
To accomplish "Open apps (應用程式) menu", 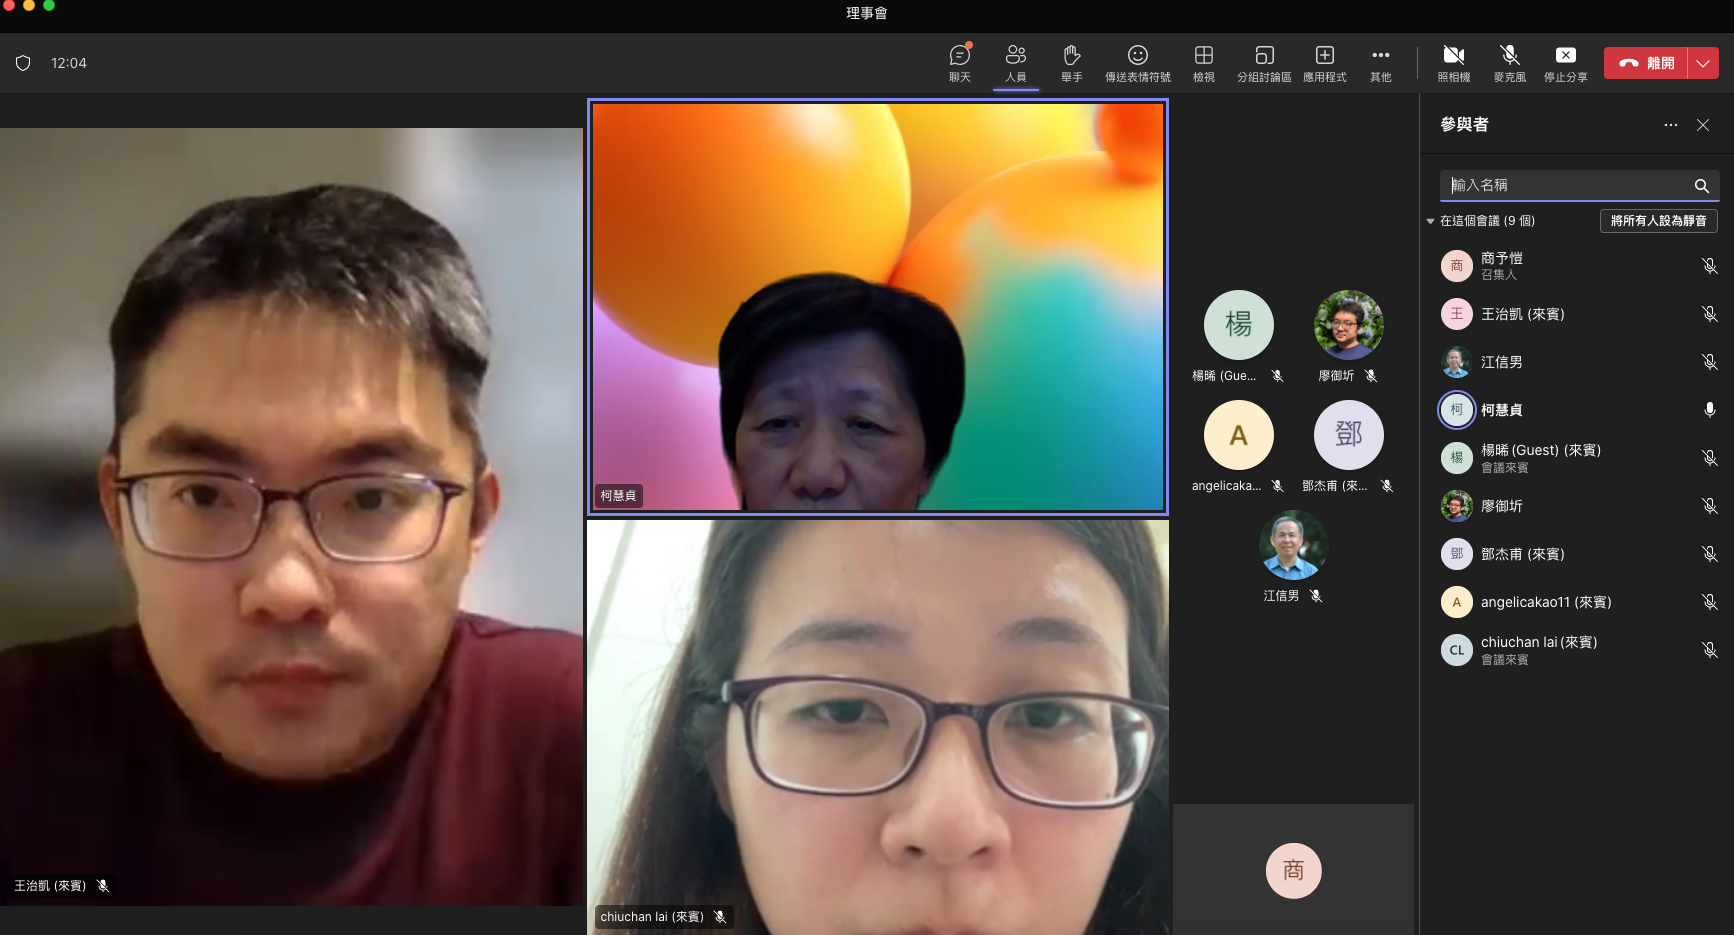I will coord(1325,63).
